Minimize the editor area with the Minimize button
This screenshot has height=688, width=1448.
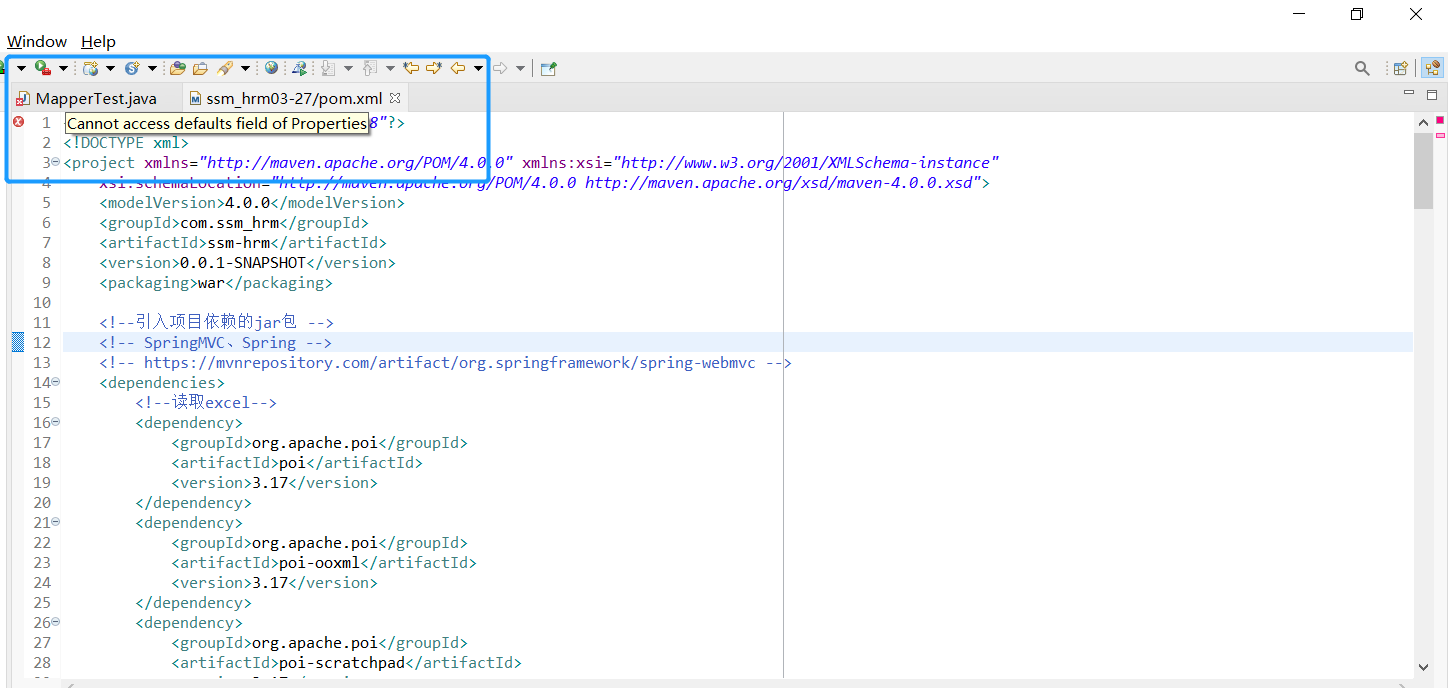pyautogui.click(x=1408, y=91)
